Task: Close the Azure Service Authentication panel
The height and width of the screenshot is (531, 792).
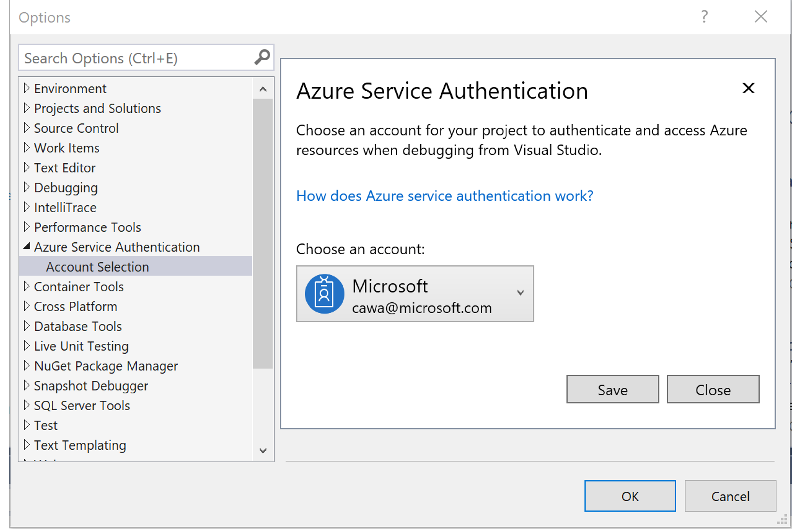Action: tap(748, 88)
